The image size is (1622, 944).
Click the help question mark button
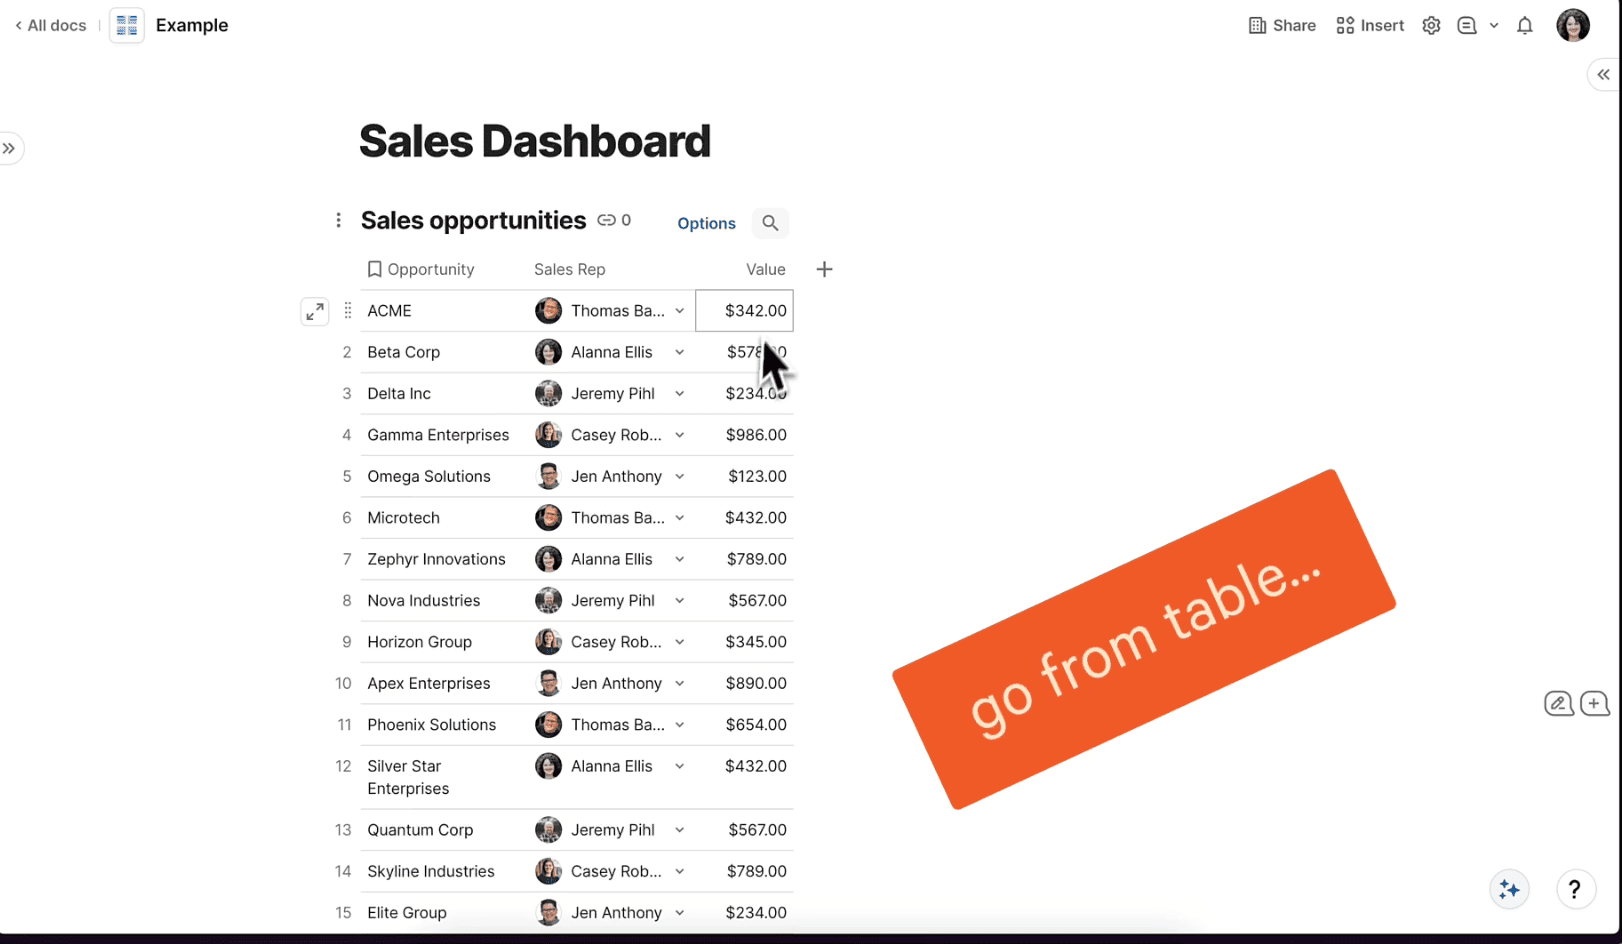pos(1574,889)
